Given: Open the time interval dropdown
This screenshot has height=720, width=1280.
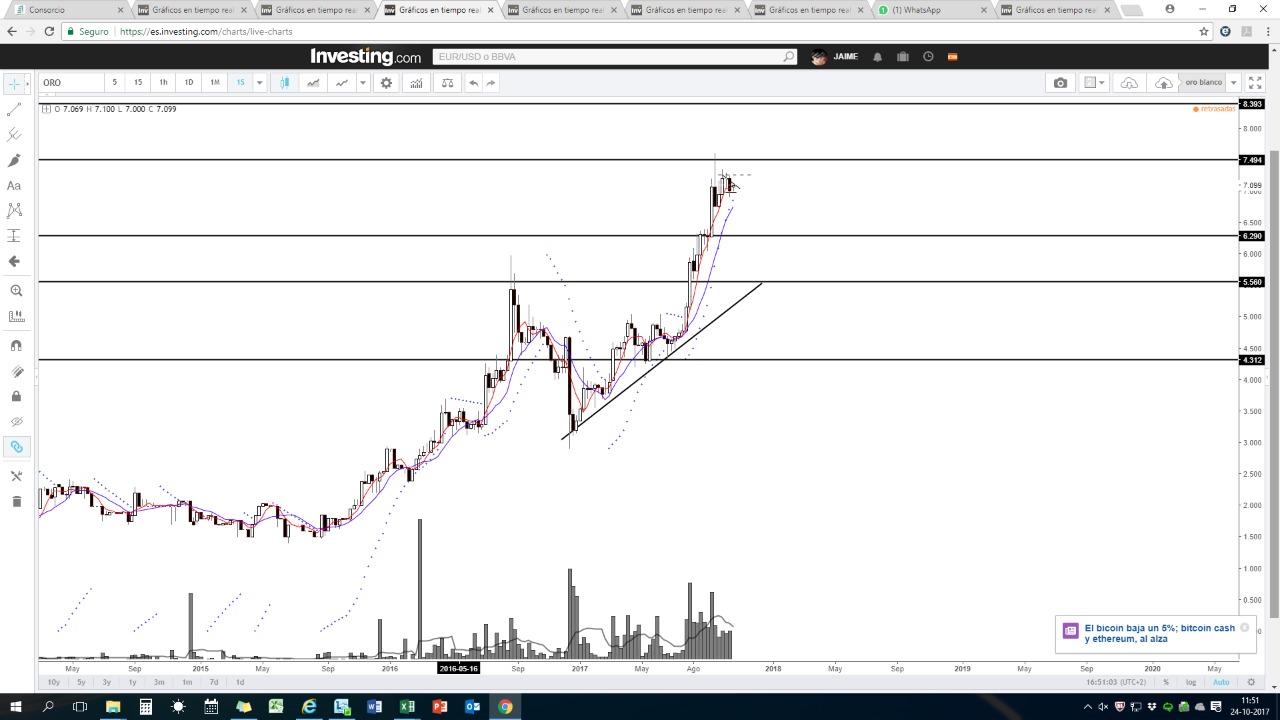Looking at the screenshot, I should (x=259, y=83).
